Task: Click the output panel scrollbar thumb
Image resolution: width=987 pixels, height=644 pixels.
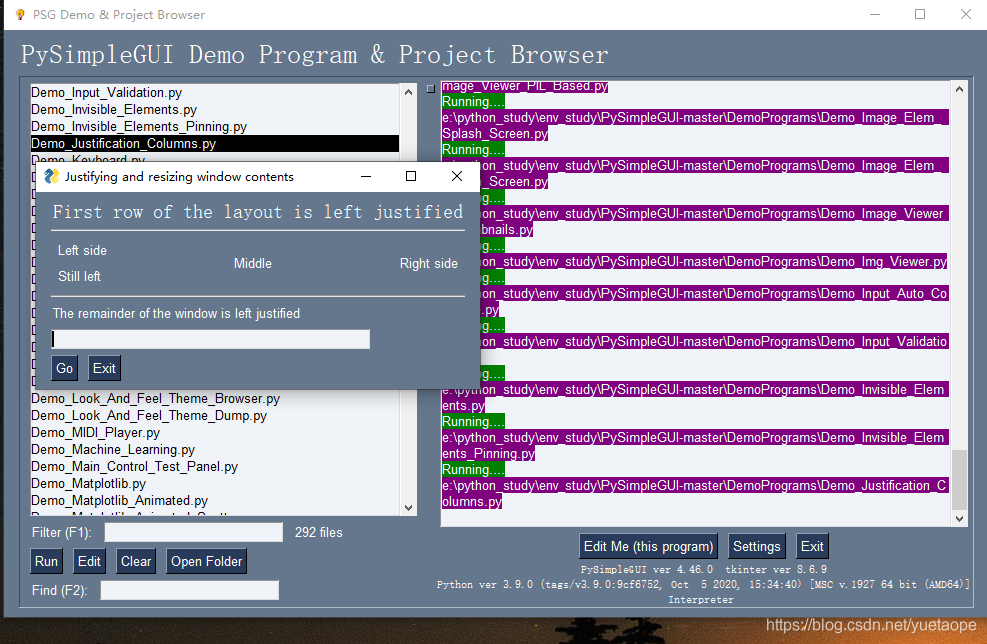Action: (x=959, y=479)
